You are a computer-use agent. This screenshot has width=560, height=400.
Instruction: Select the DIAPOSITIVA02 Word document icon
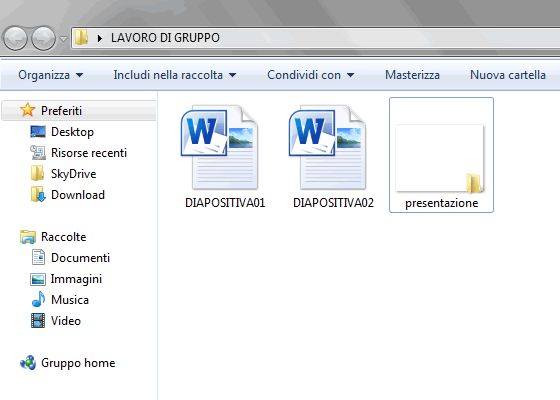(x=328, y=148)
